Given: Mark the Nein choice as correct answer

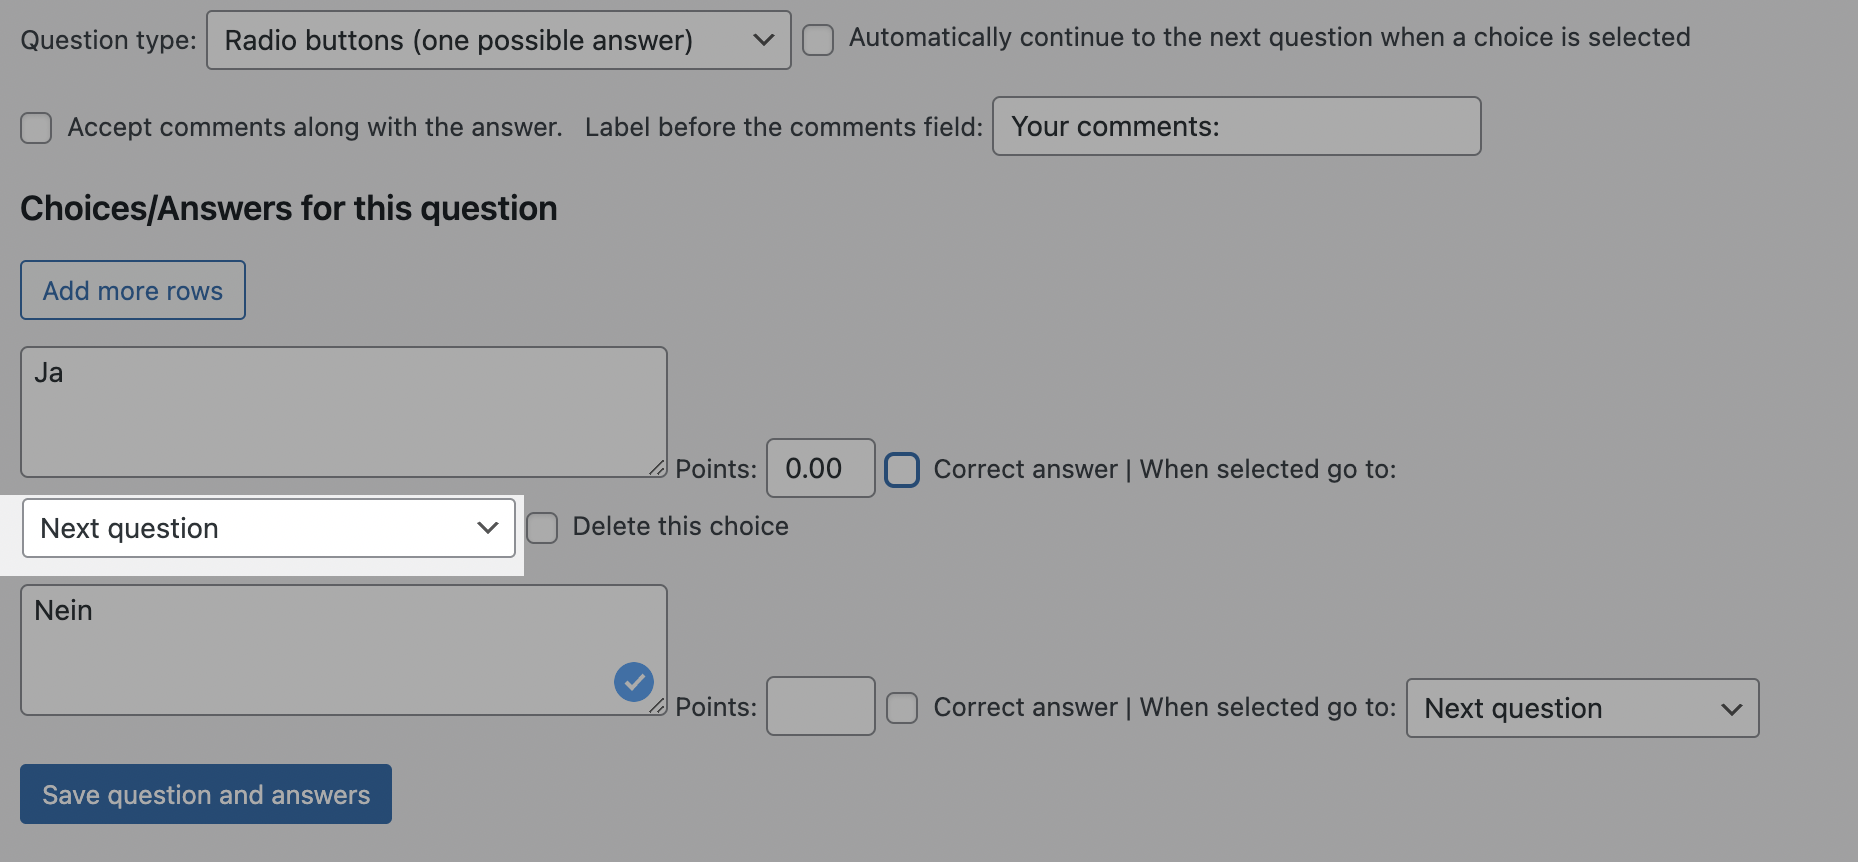Looking at the screenshot, I should pos(902,708).
